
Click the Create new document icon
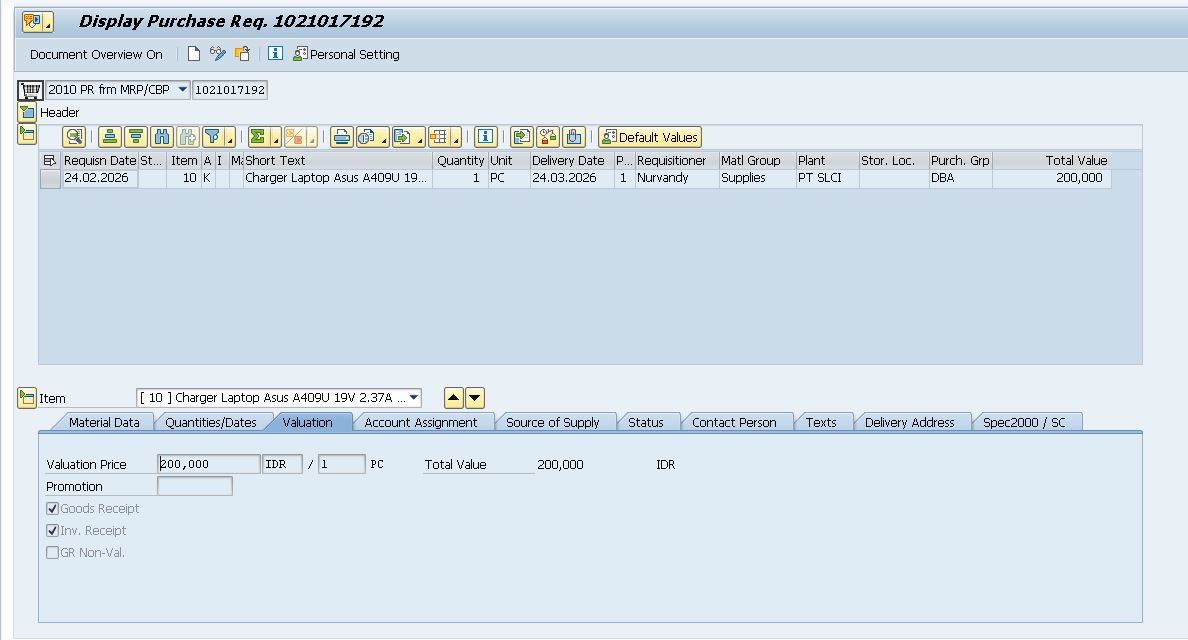point(194,54)
